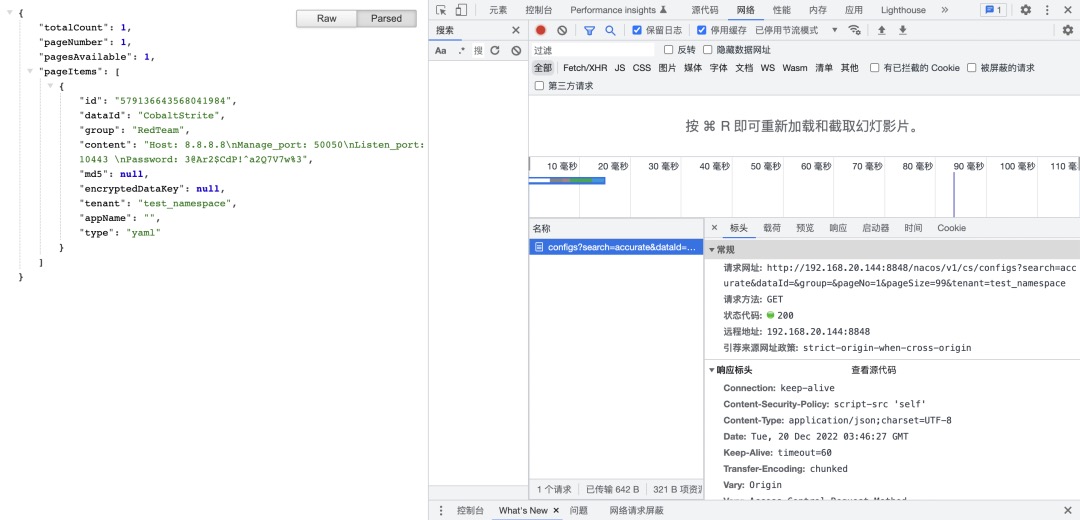Uncheck the 停用缓存 checkbox
This screenshot has width=1080, height=520.
(701, 30)
